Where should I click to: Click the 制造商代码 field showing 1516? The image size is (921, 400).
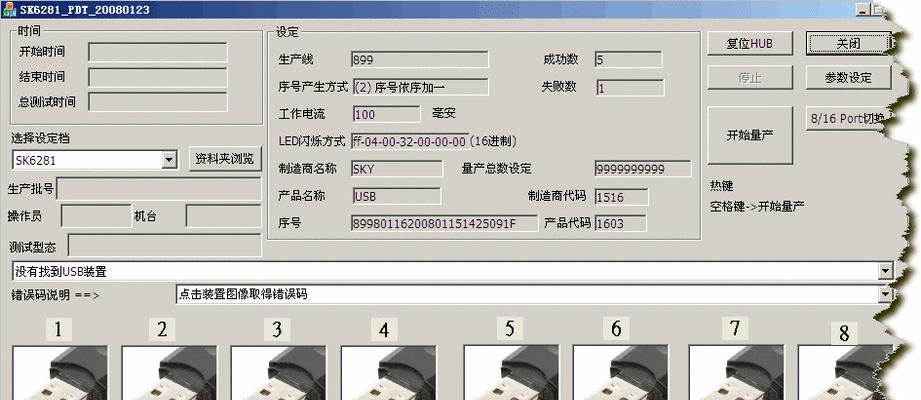point(621,197)
